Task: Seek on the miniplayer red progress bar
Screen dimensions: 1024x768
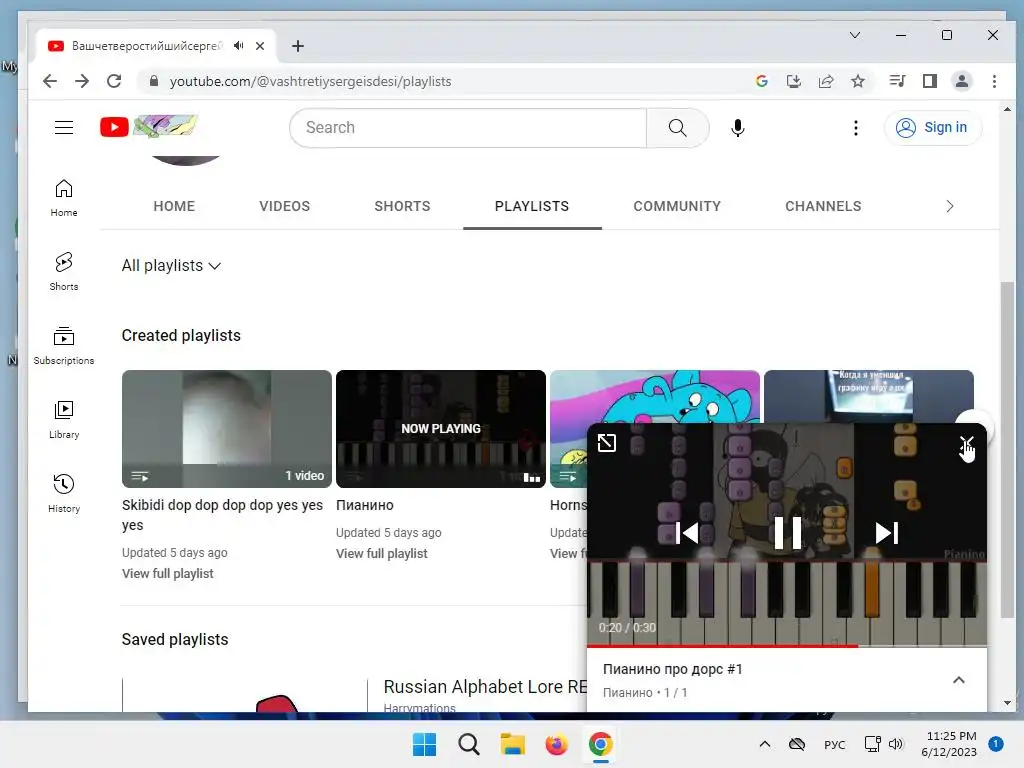Action: [x=787, y=646]
